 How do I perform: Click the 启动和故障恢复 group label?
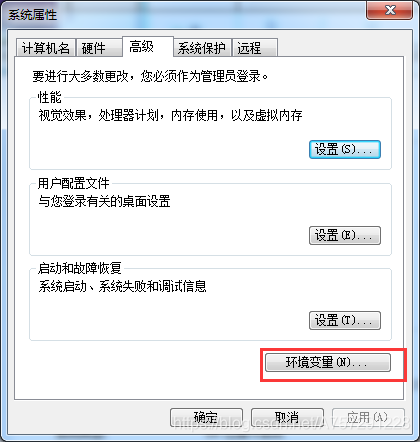(x=79, y=268)
